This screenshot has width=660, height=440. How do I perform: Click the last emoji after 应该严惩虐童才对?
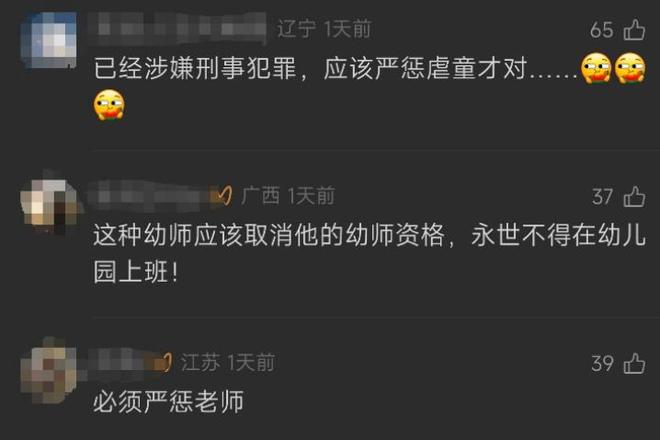(x=630, y=68)
